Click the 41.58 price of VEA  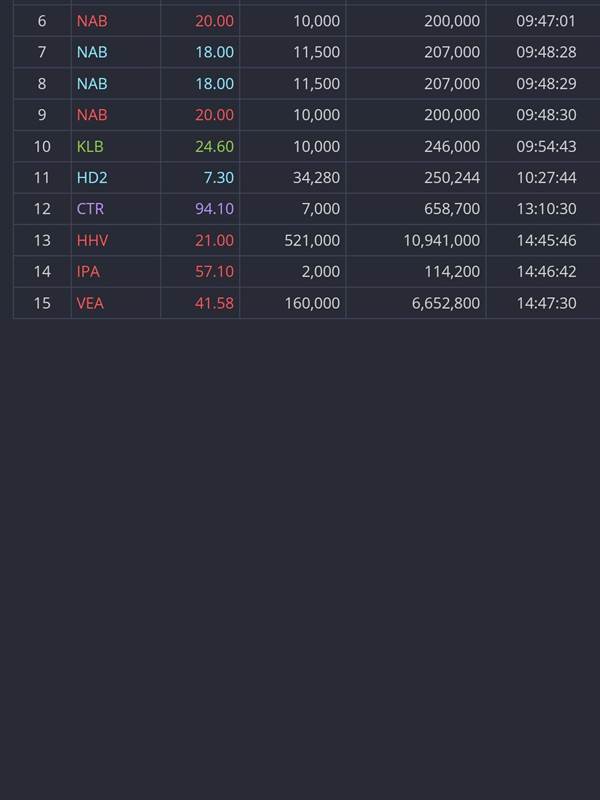pyautogui.click(x=214, y=302)
